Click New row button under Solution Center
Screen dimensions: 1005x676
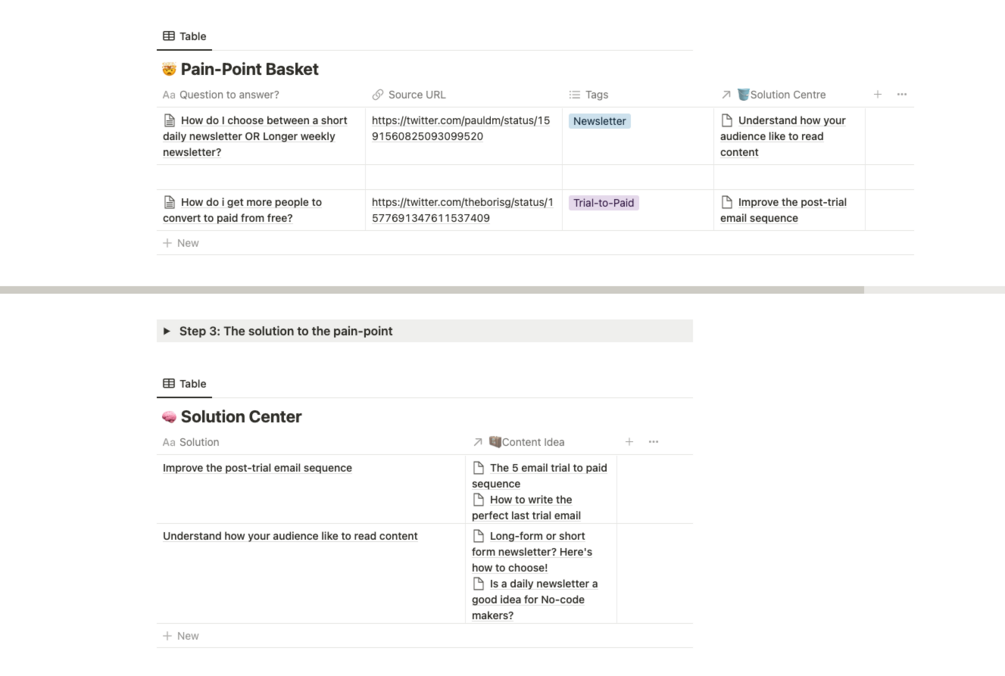(x=181, y=636)
